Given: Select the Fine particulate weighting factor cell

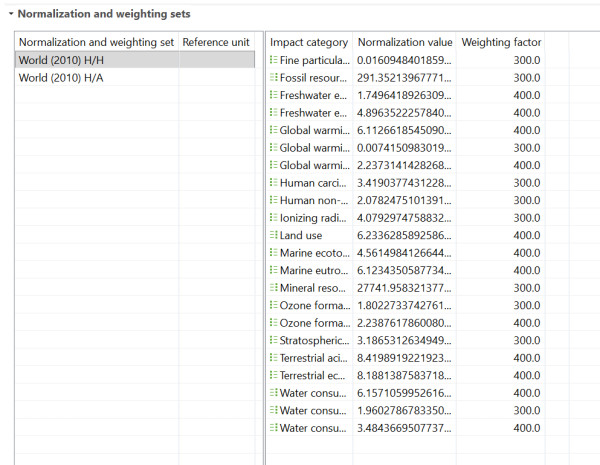Looking at the screenshot, I should [499, 60].
